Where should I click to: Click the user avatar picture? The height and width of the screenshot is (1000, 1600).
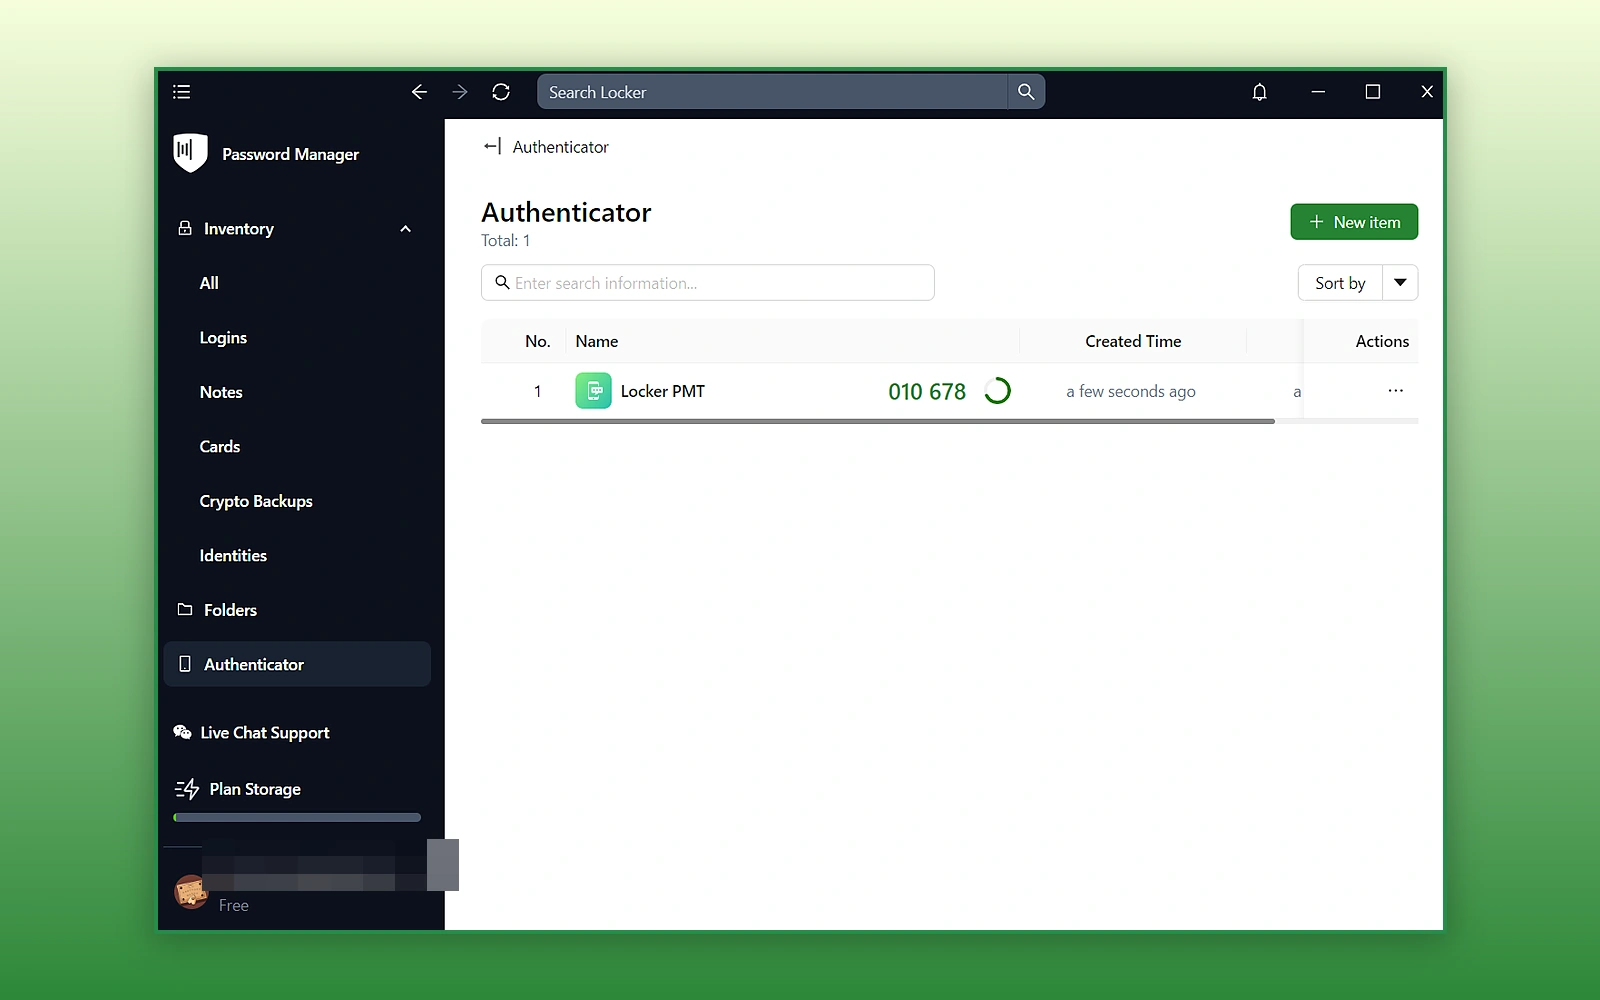(x=190, y=891)
